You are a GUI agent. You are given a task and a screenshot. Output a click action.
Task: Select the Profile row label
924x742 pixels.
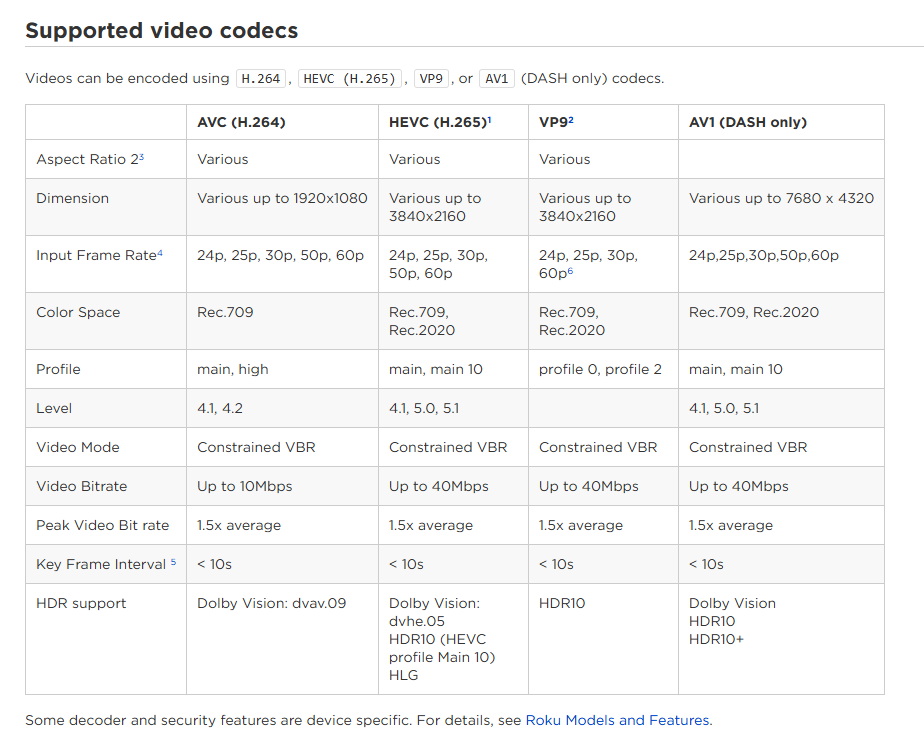pos(58,369)
